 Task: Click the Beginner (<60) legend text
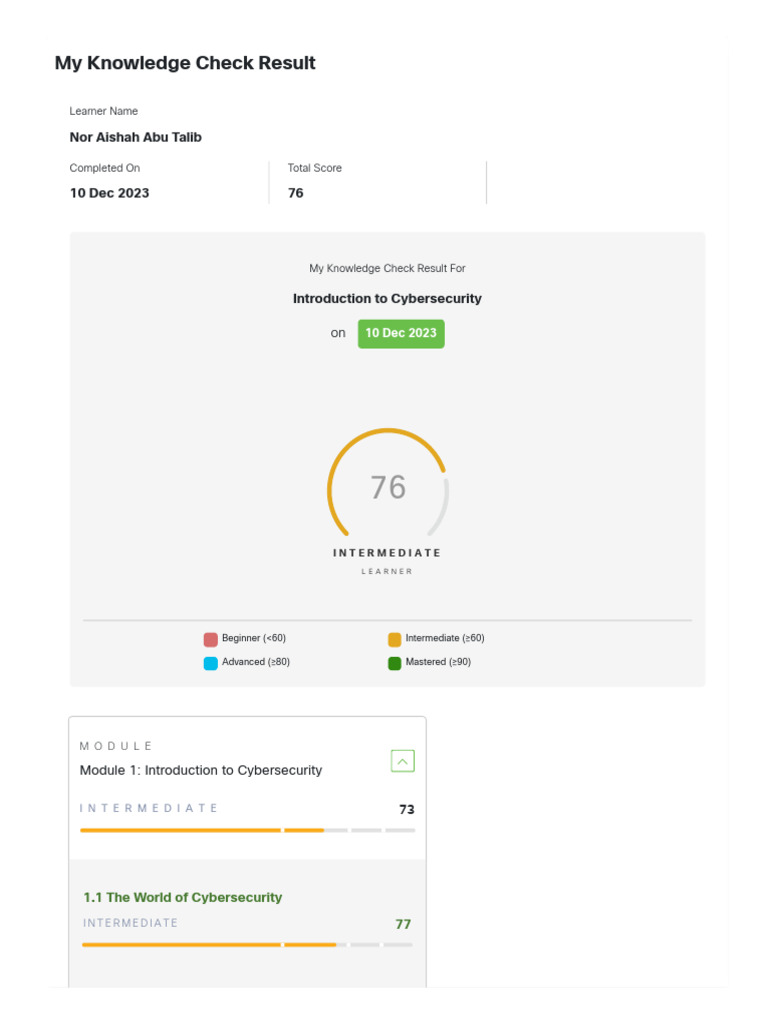coord(254,638)
